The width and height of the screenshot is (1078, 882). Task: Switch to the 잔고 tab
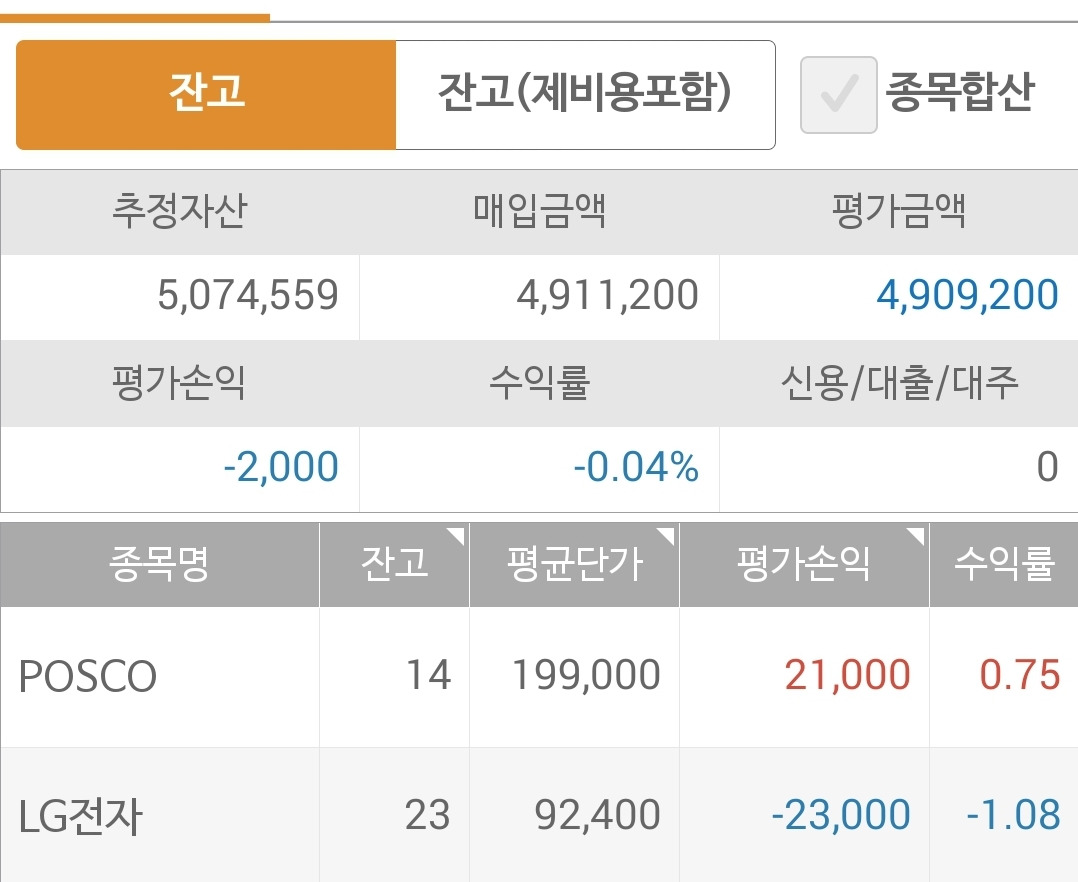[206, 94]
